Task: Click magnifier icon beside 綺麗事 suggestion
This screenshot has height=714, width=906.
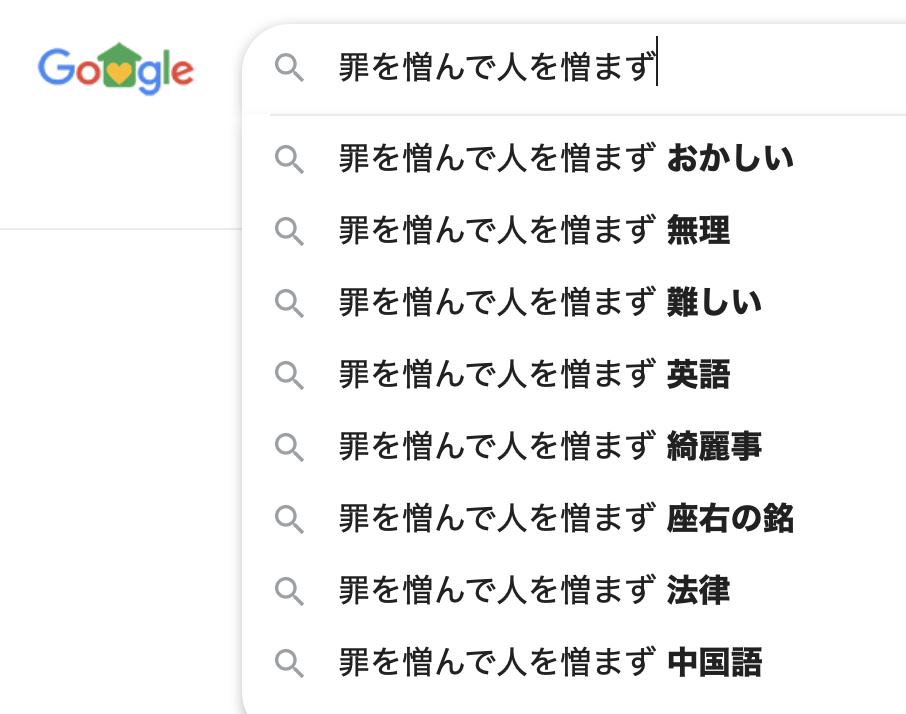Action: pyautogui.click(x=289, y=447)
